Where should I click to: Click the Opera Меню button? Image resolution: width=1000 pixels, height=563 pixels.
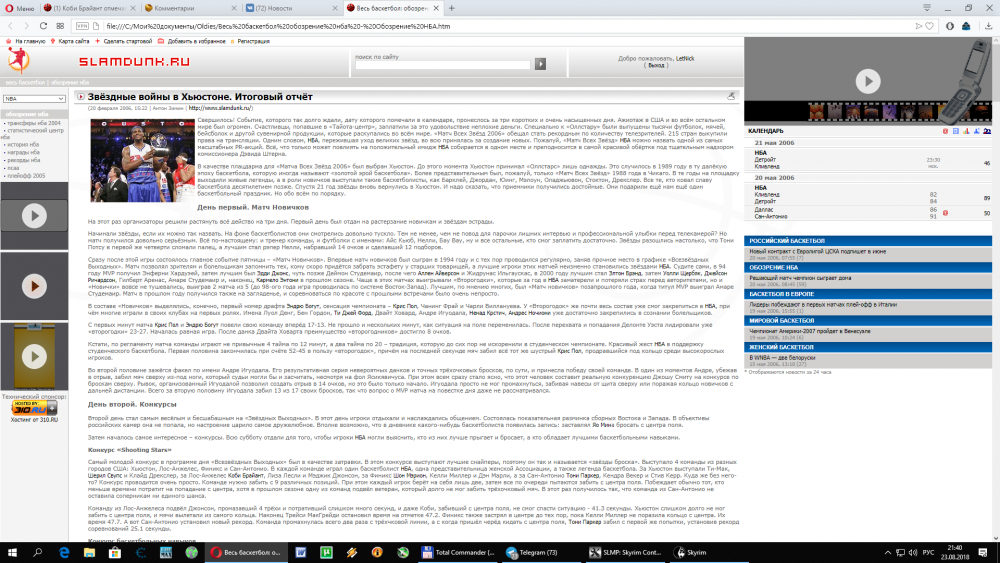(x=20, y=8)
